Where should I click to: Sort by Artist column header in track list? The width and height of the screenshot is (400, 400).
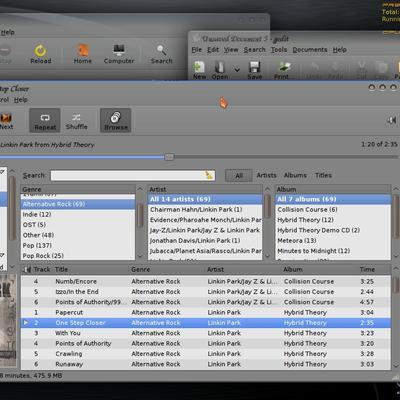[x=216, y=269]
